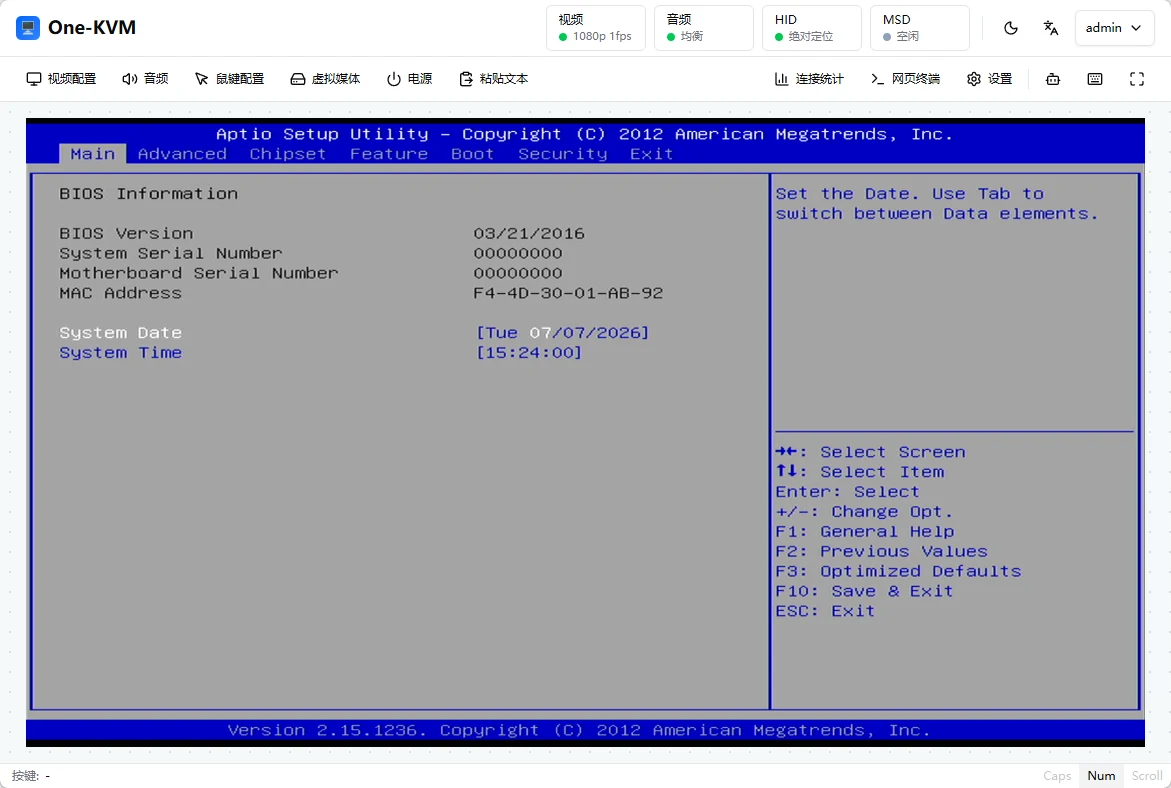Switch to Chipset BIOS tab
Screen dimensions: 1171x788
coord(288,154)
